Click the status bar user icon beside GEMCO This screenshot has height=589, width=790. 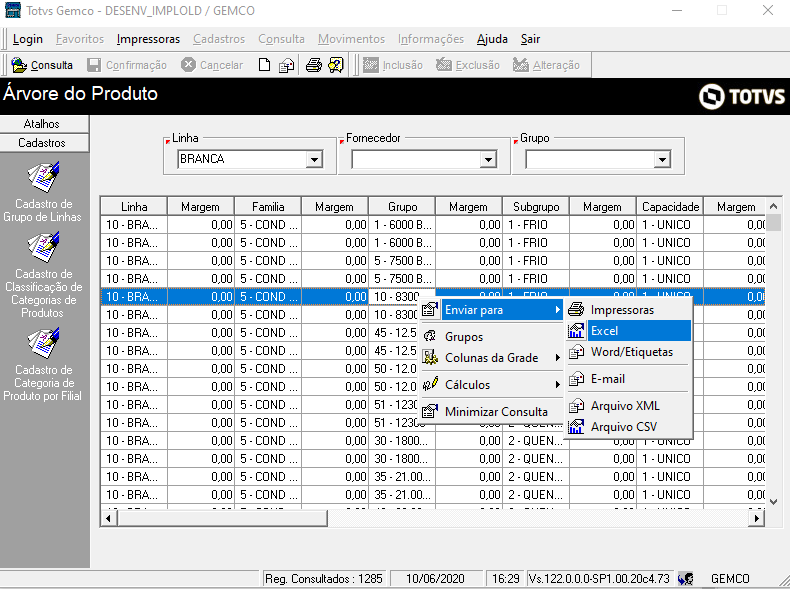pyautogui.click(x=686, y=579)
